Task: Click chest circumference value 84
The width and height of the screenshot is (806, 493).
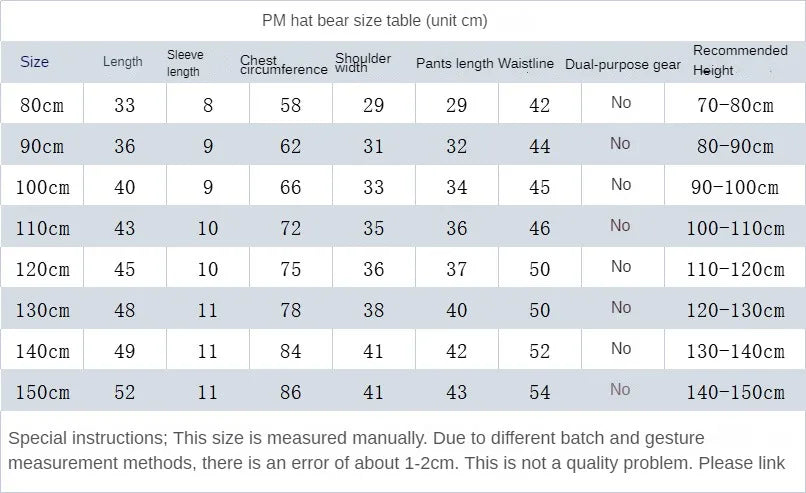Action: [290, 351]
